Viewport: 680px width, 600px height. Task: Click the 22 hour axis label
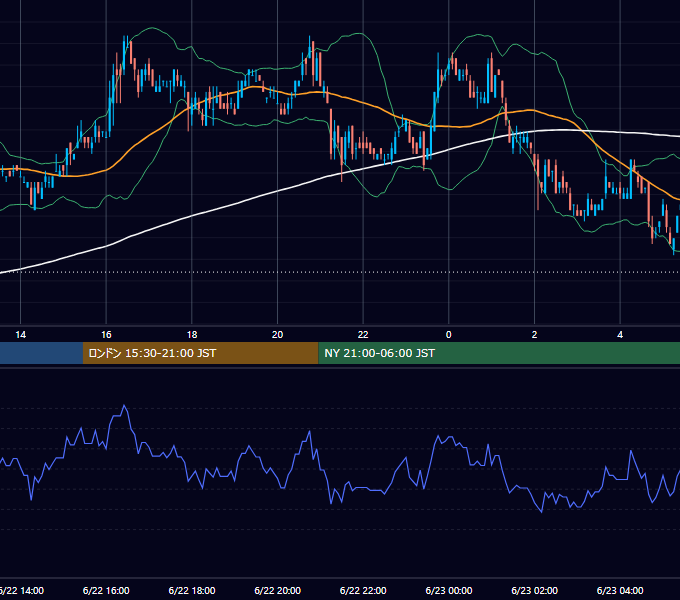(x=363, y=335)
